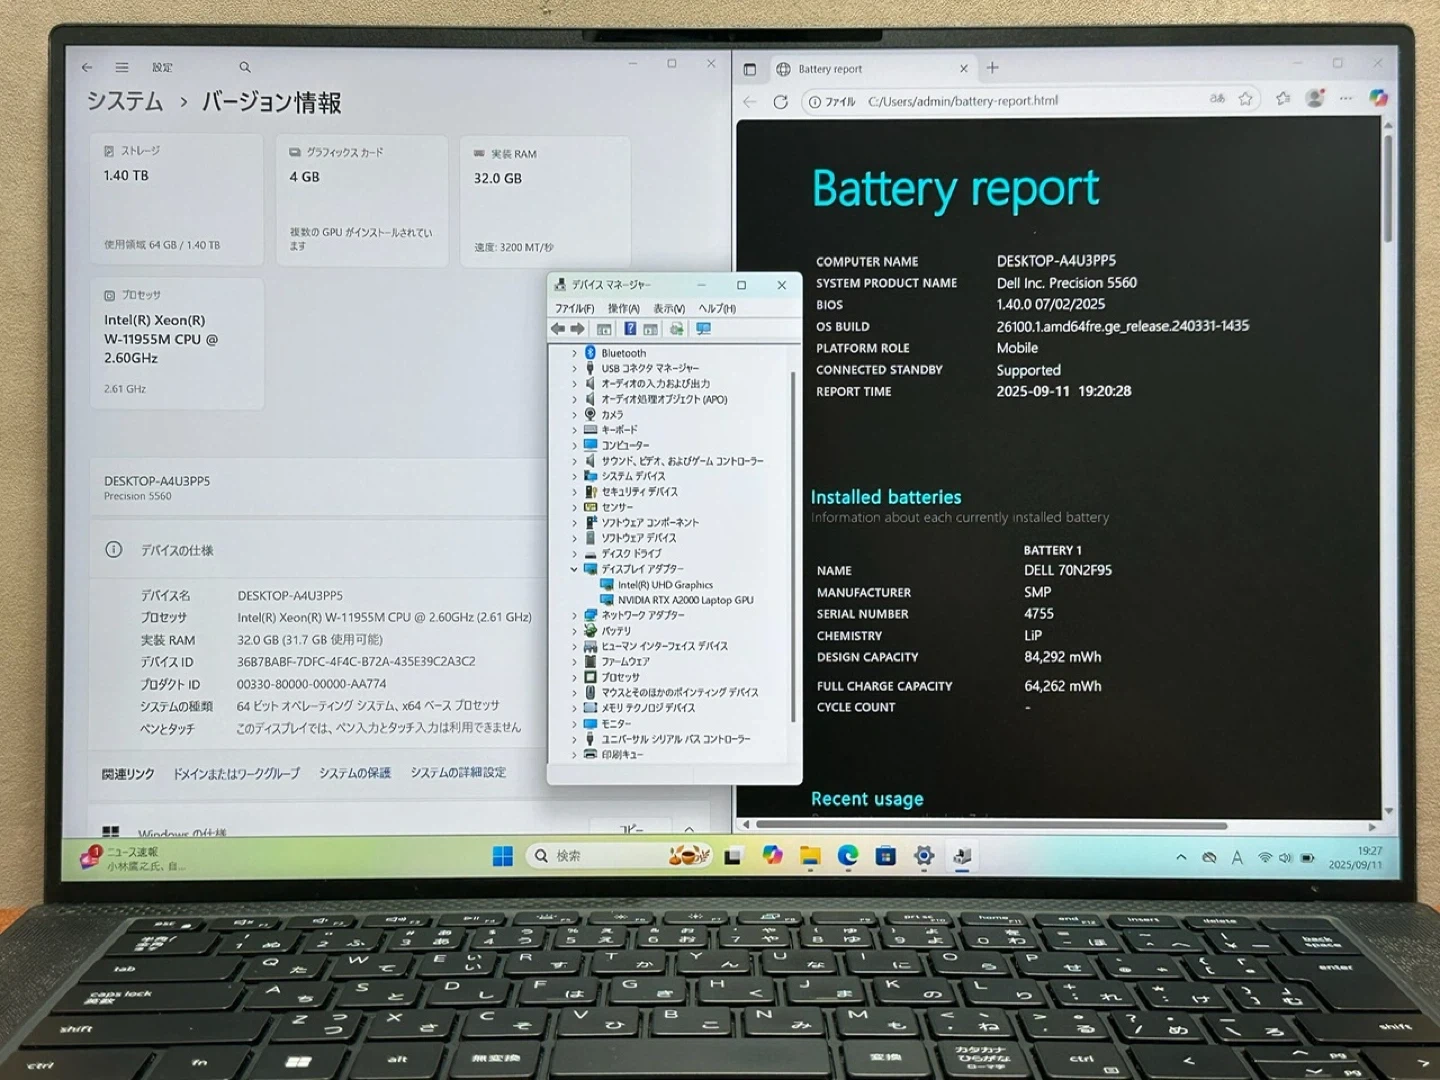Open news widget on taskbar

[133, 858]
